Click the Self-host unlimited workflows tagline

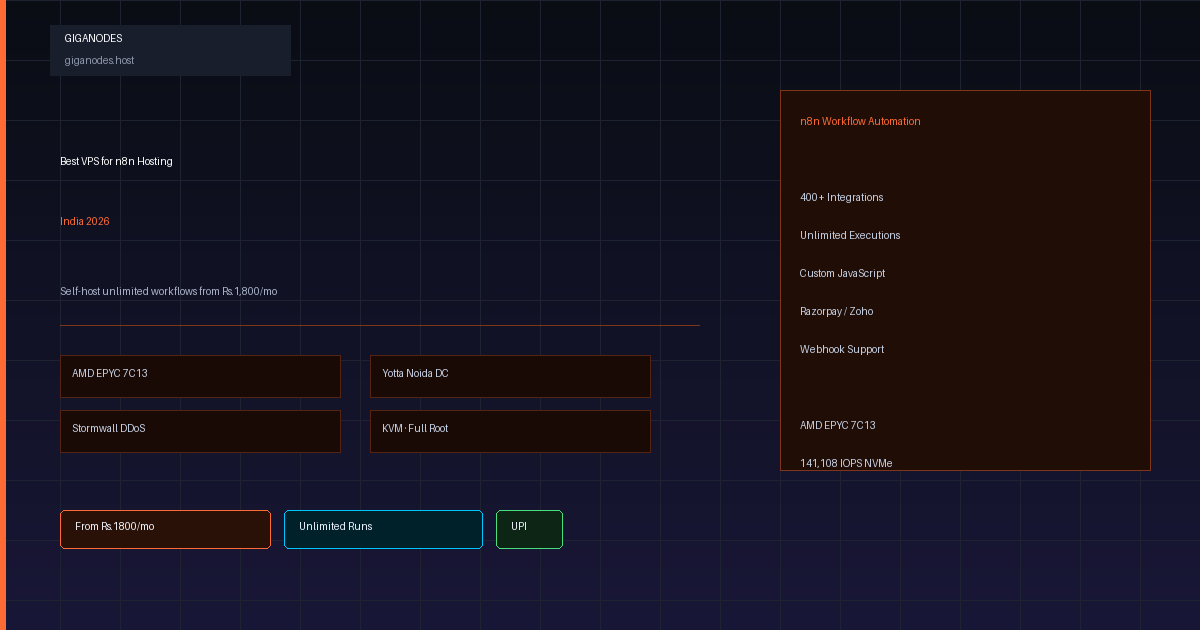(x=168, y=291)
